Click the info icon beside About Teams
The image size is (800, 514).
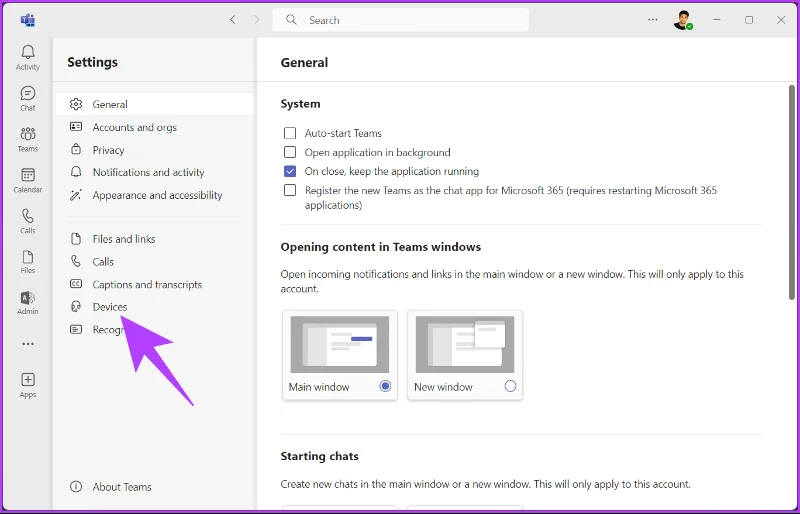click(76, 486)
